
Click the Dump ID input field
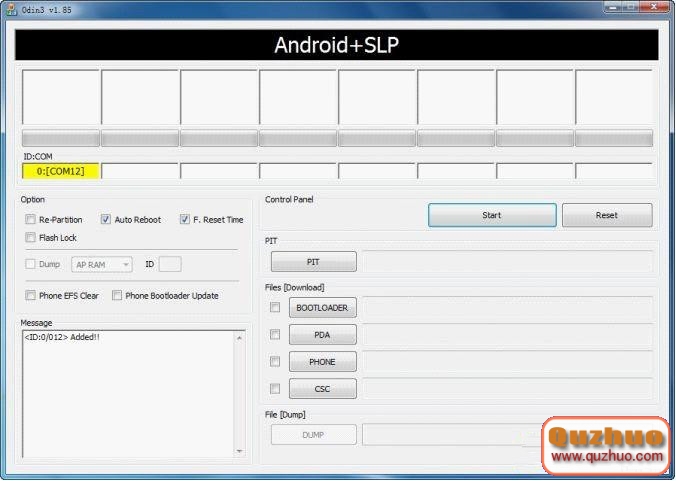tap(170, 264)
